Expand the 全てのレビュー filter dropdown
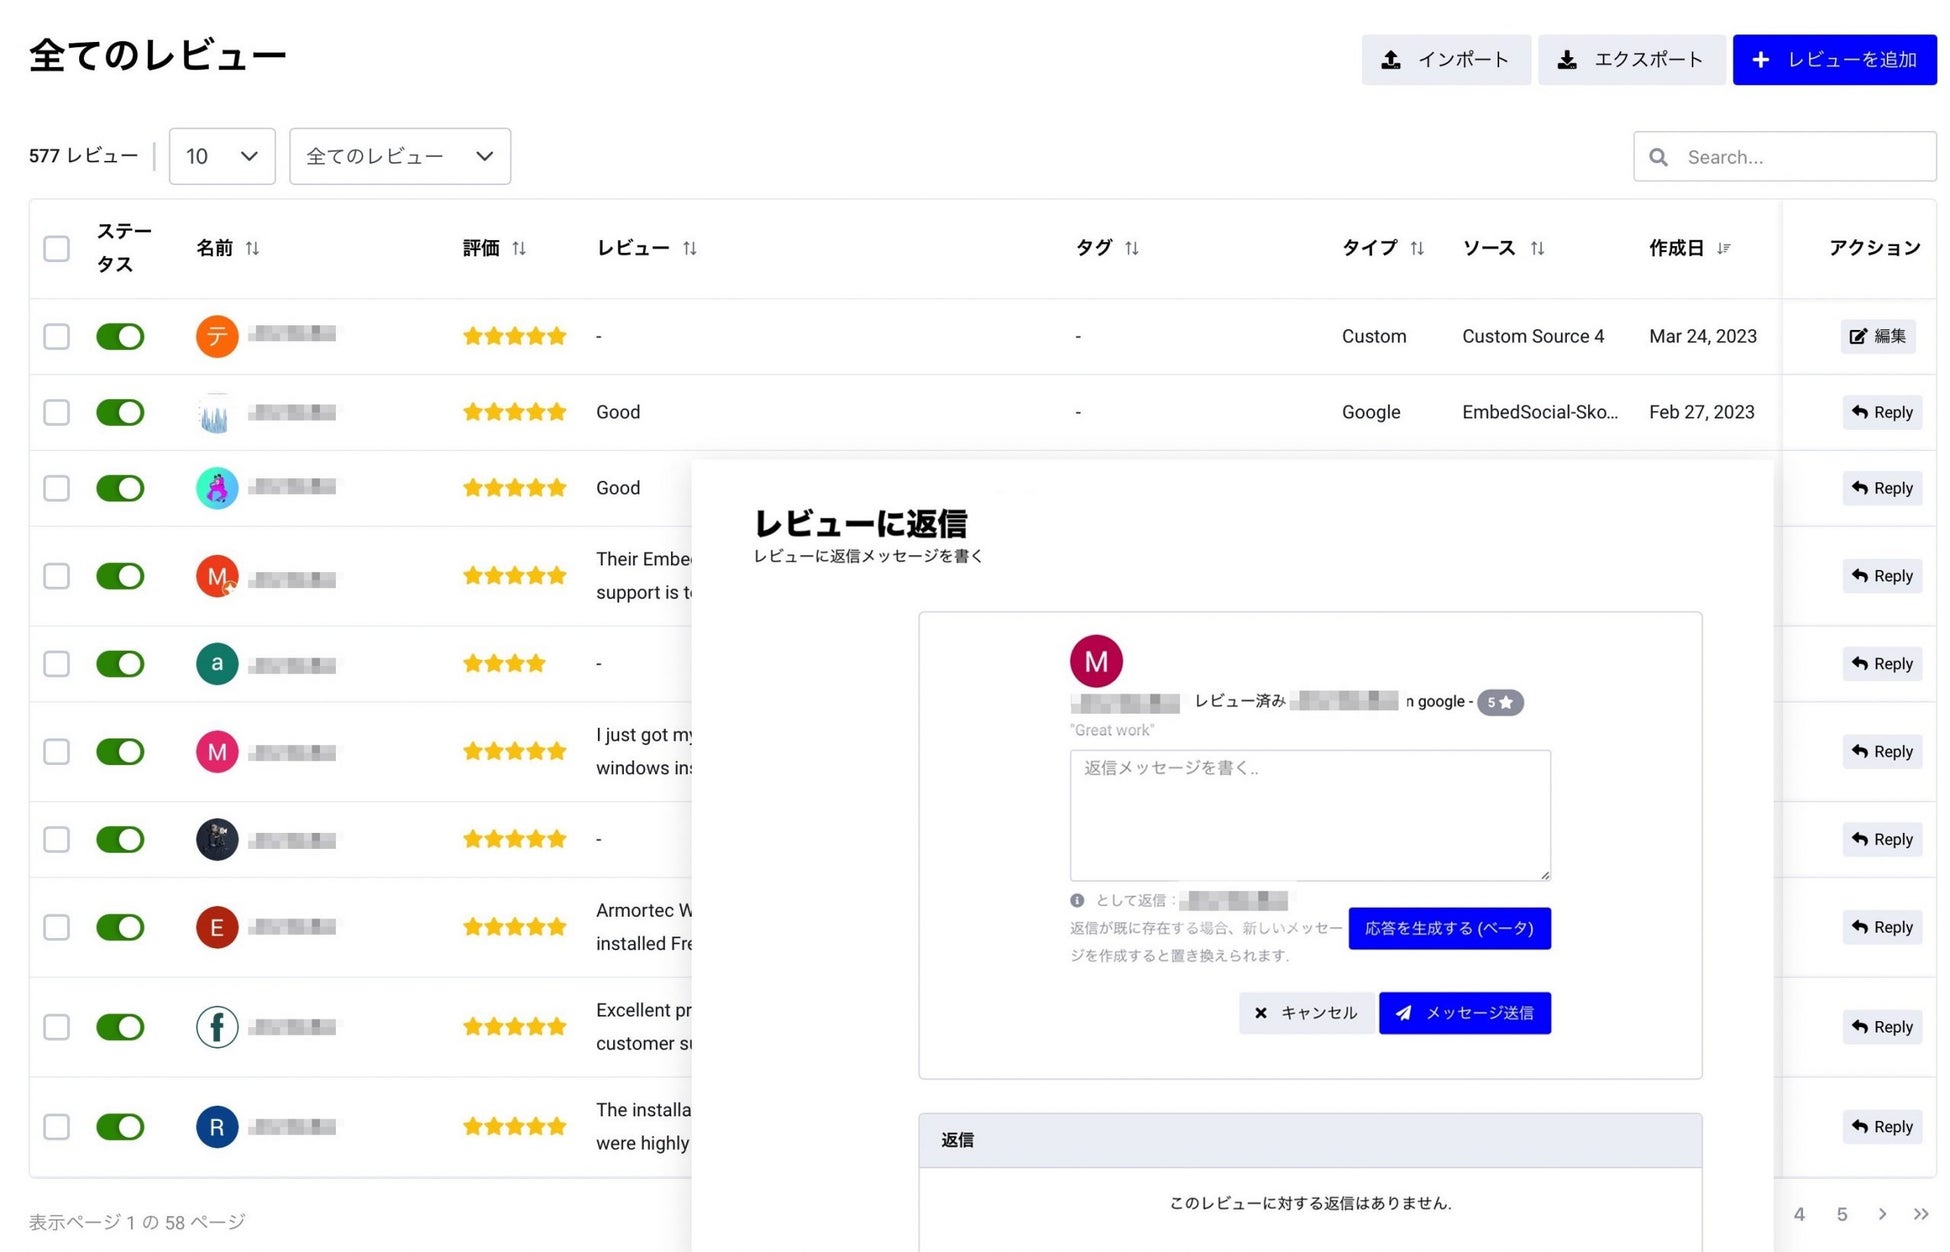 399,156
